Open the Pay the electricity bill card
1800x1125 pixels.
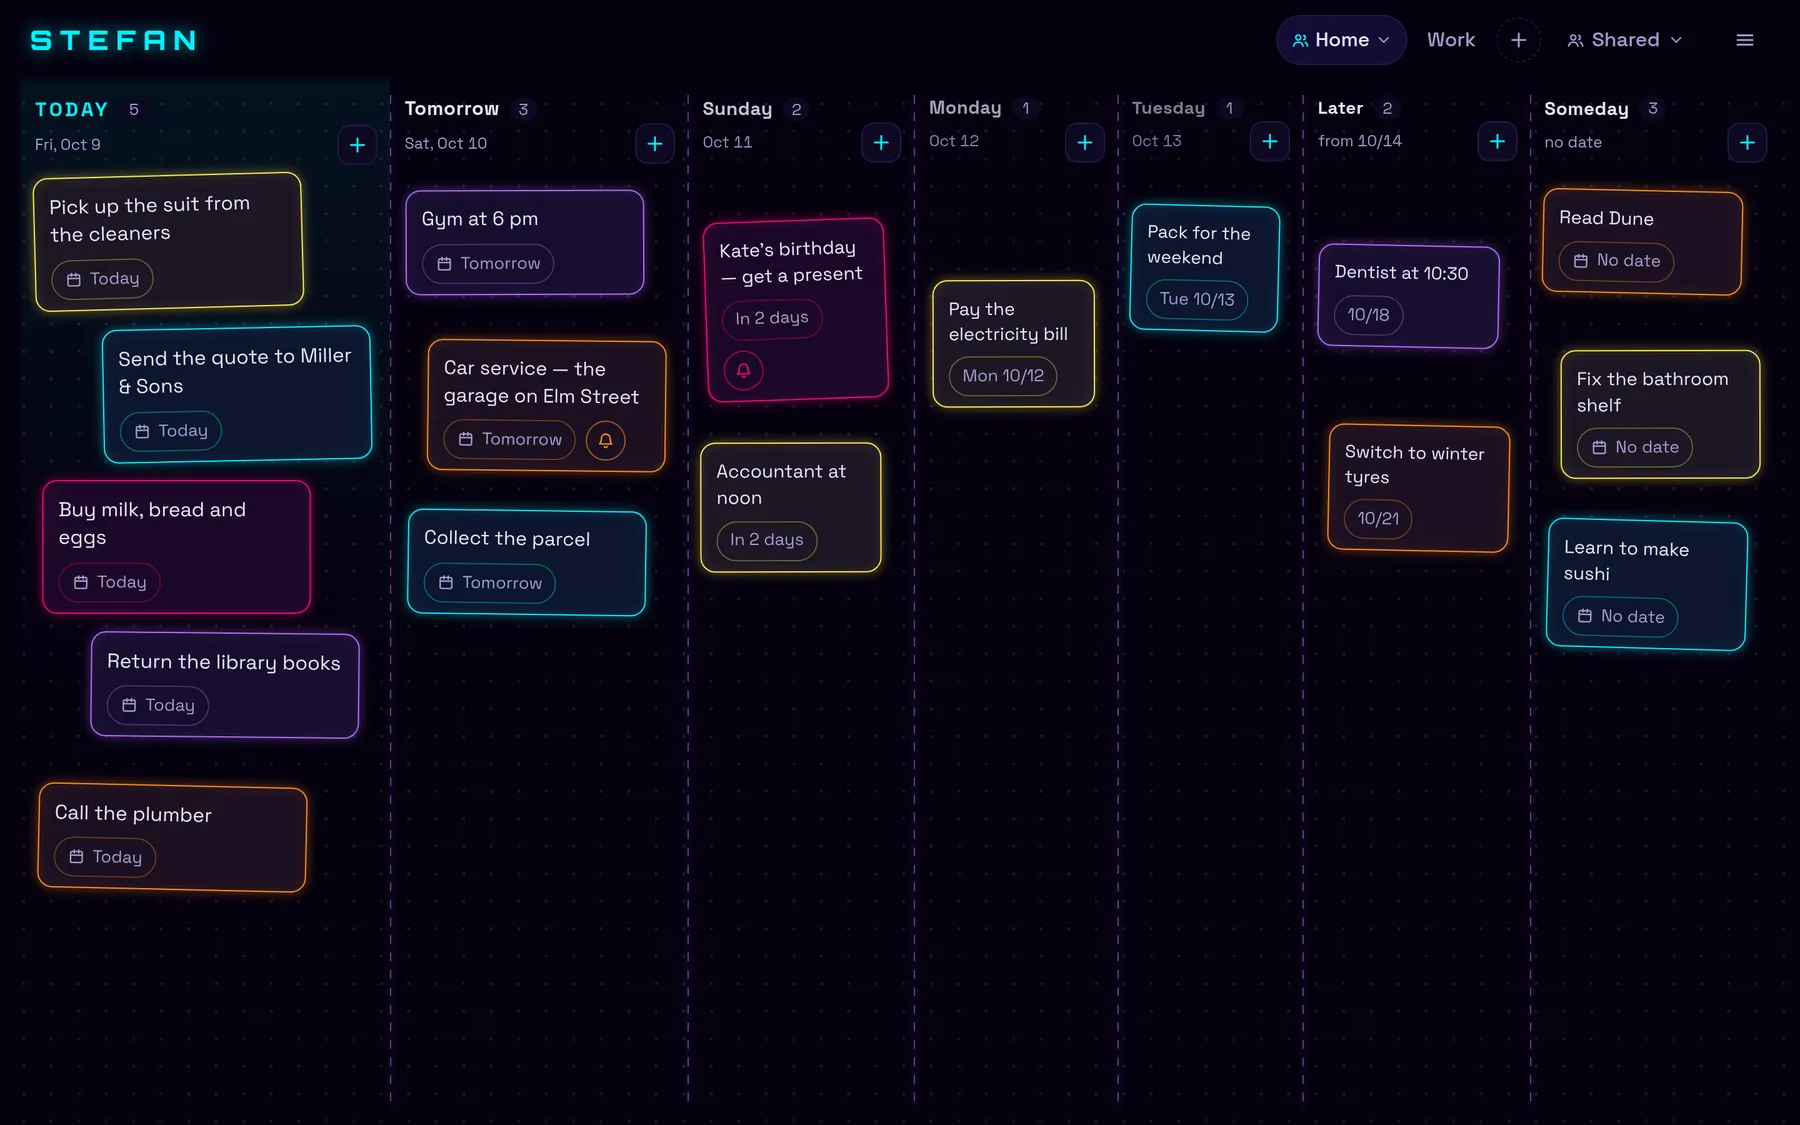pos(1013,344)
